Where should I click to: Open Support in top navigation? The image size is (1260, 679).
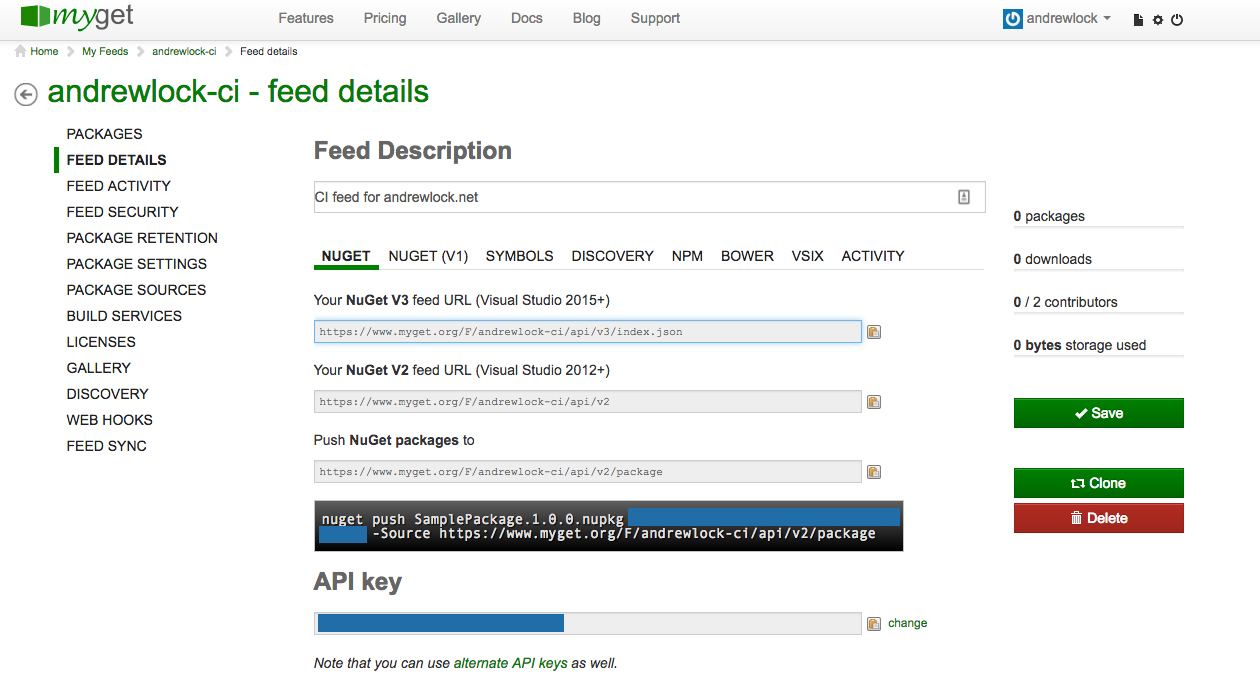coord(656,18)
